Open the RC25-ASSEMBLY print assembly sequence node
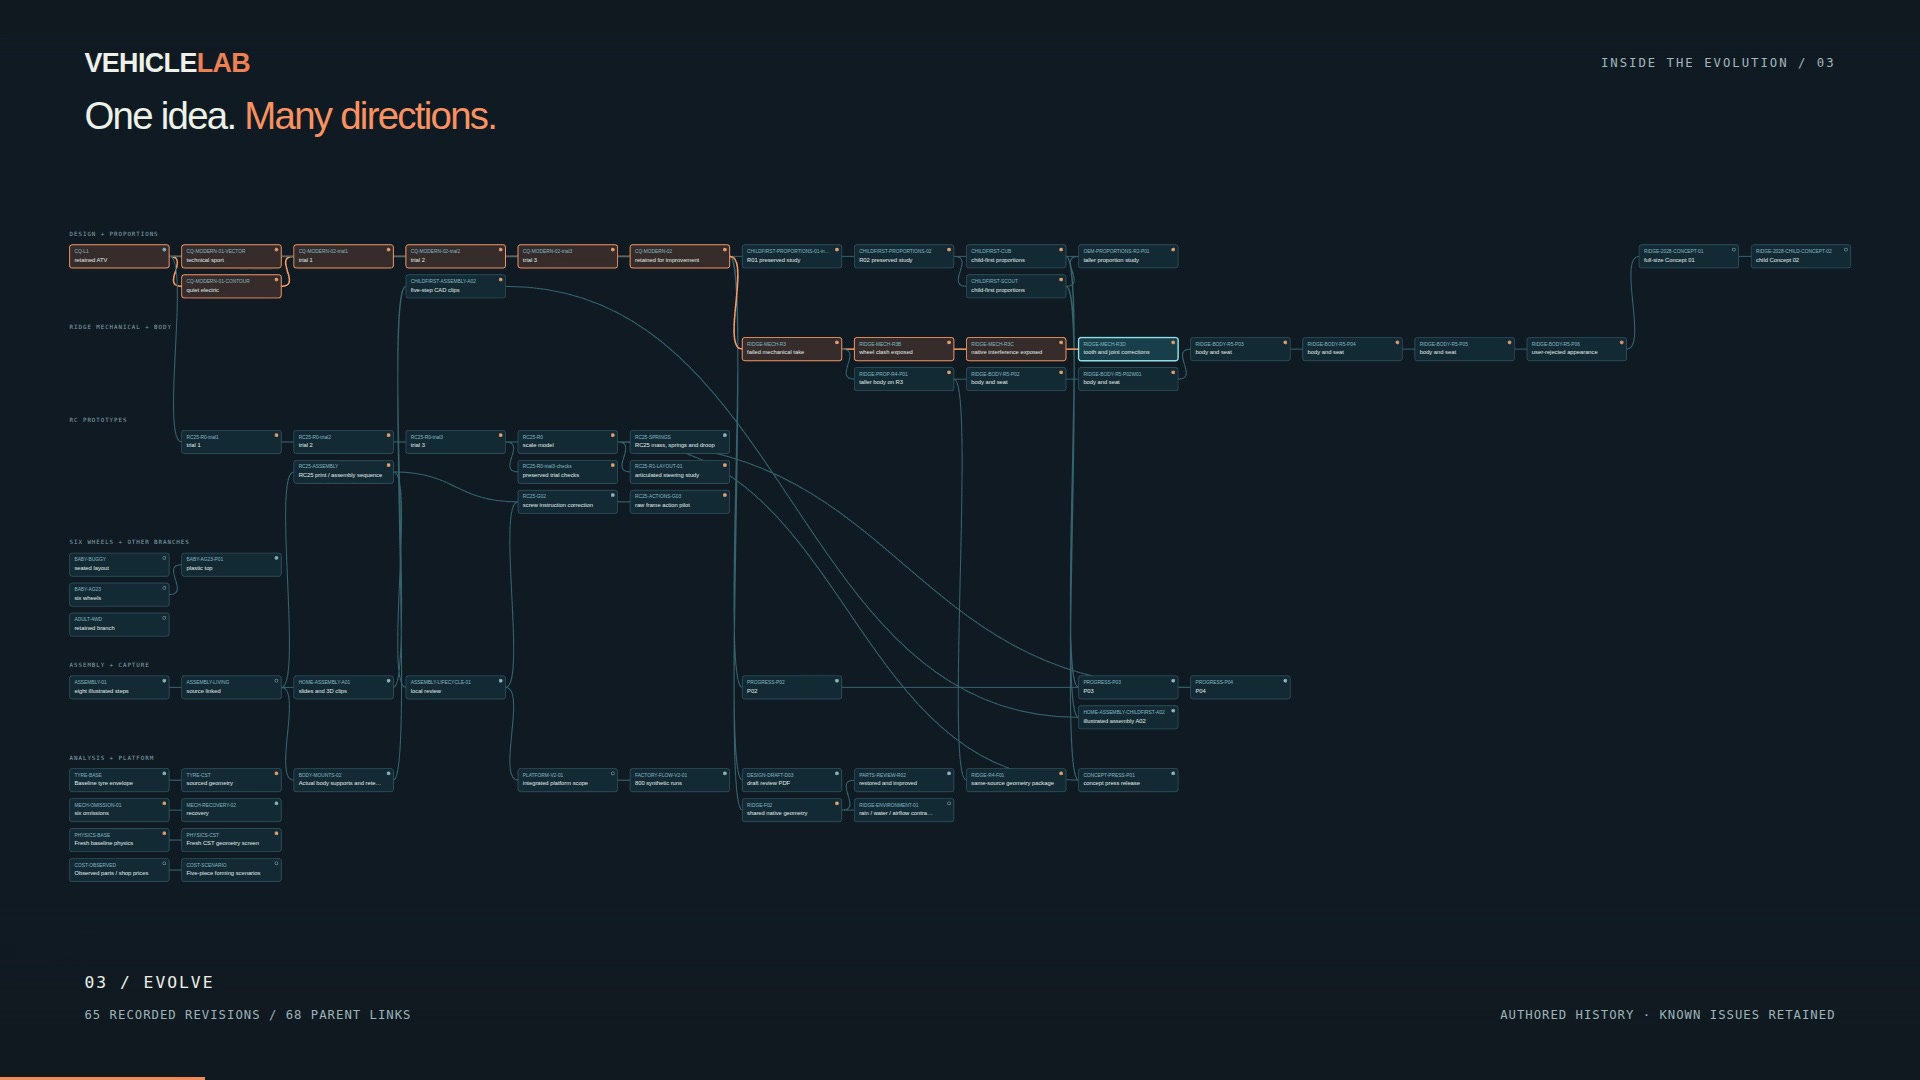The height and width of the screenshot is (1080, 1920). (x=343, y=472)
